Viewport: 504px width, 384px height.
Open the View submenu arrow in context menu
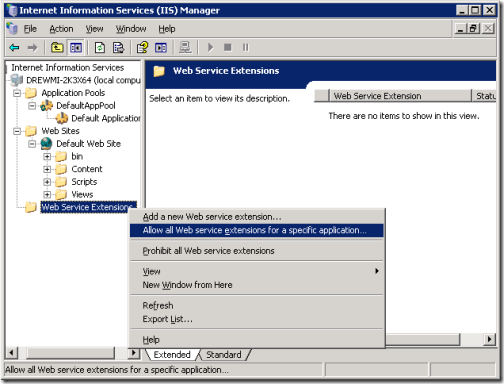pyautogui.click(x=377, y=271)
